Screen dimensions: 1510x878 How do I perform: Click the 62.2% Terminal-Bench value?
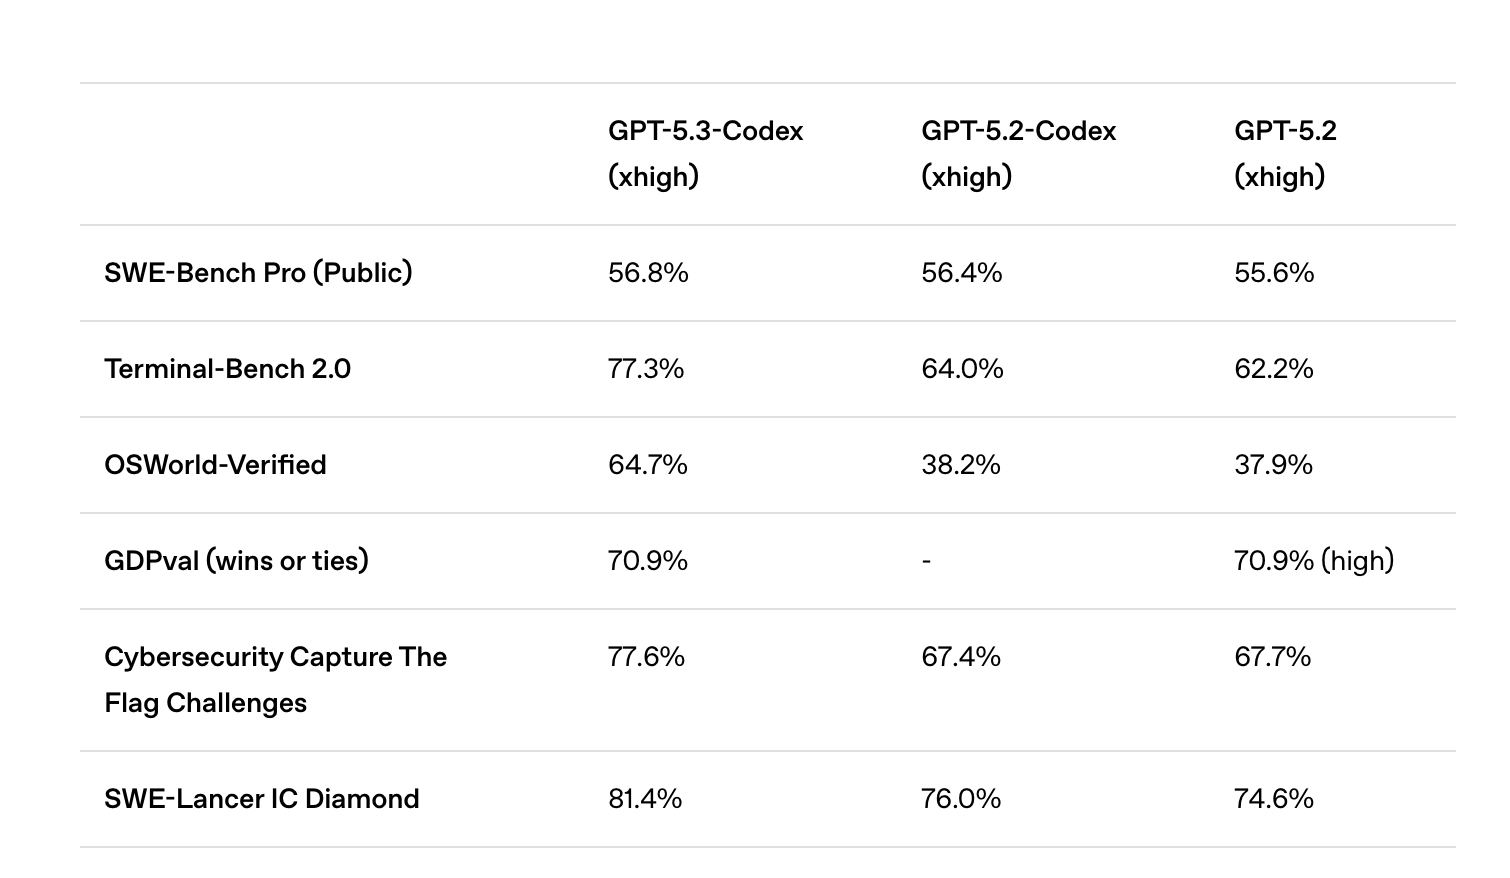[x=1274, y=368]
